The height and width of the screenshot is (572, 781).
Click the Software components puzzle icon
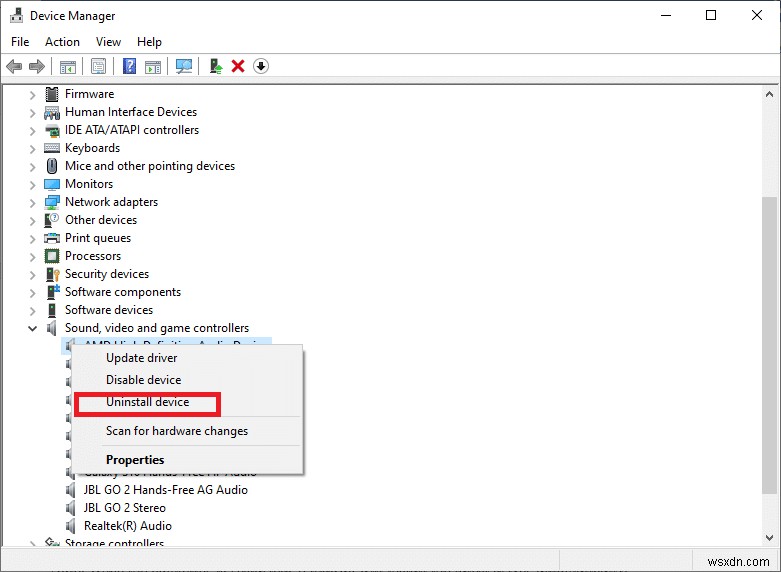[53, 291]
